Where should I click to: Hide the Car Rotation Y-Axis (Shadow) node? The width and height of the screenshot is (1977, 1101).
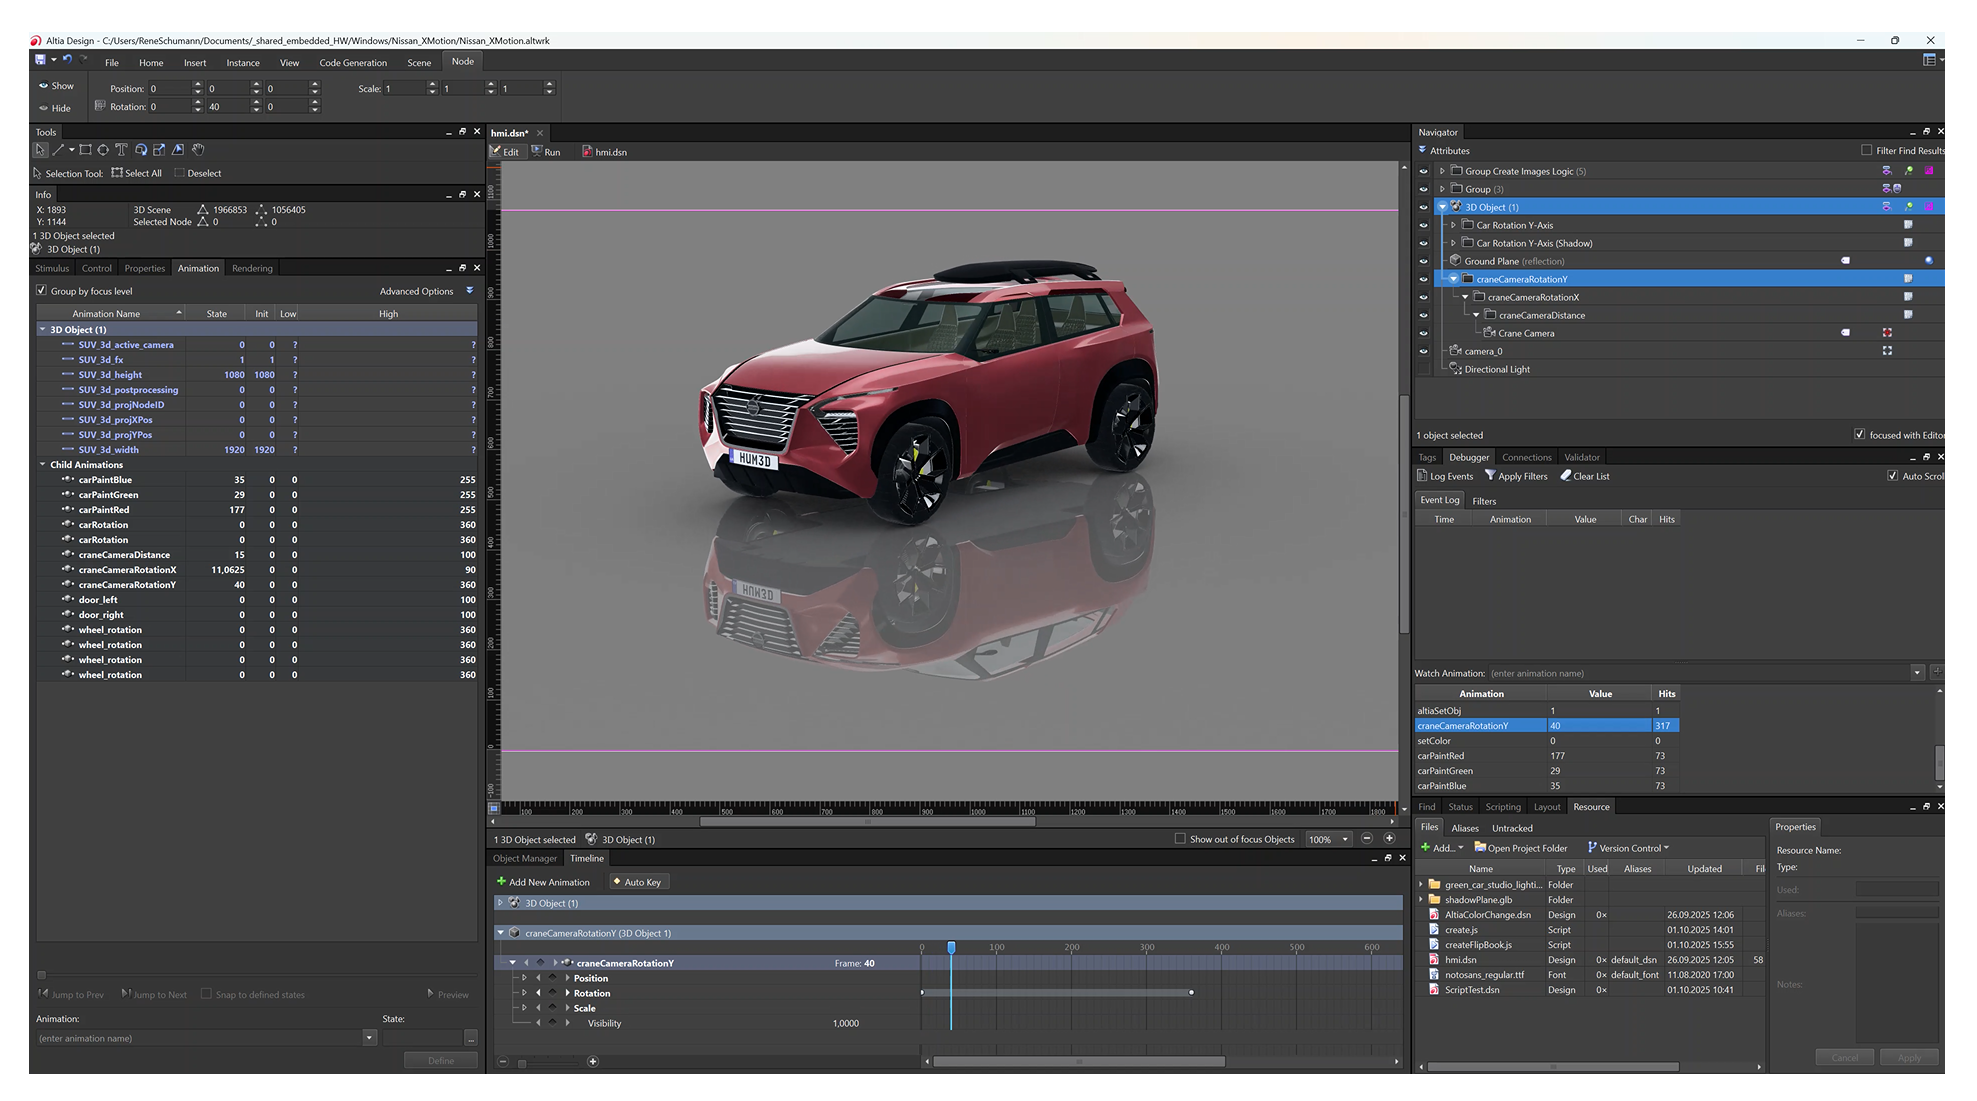[x=1424, y=243]
